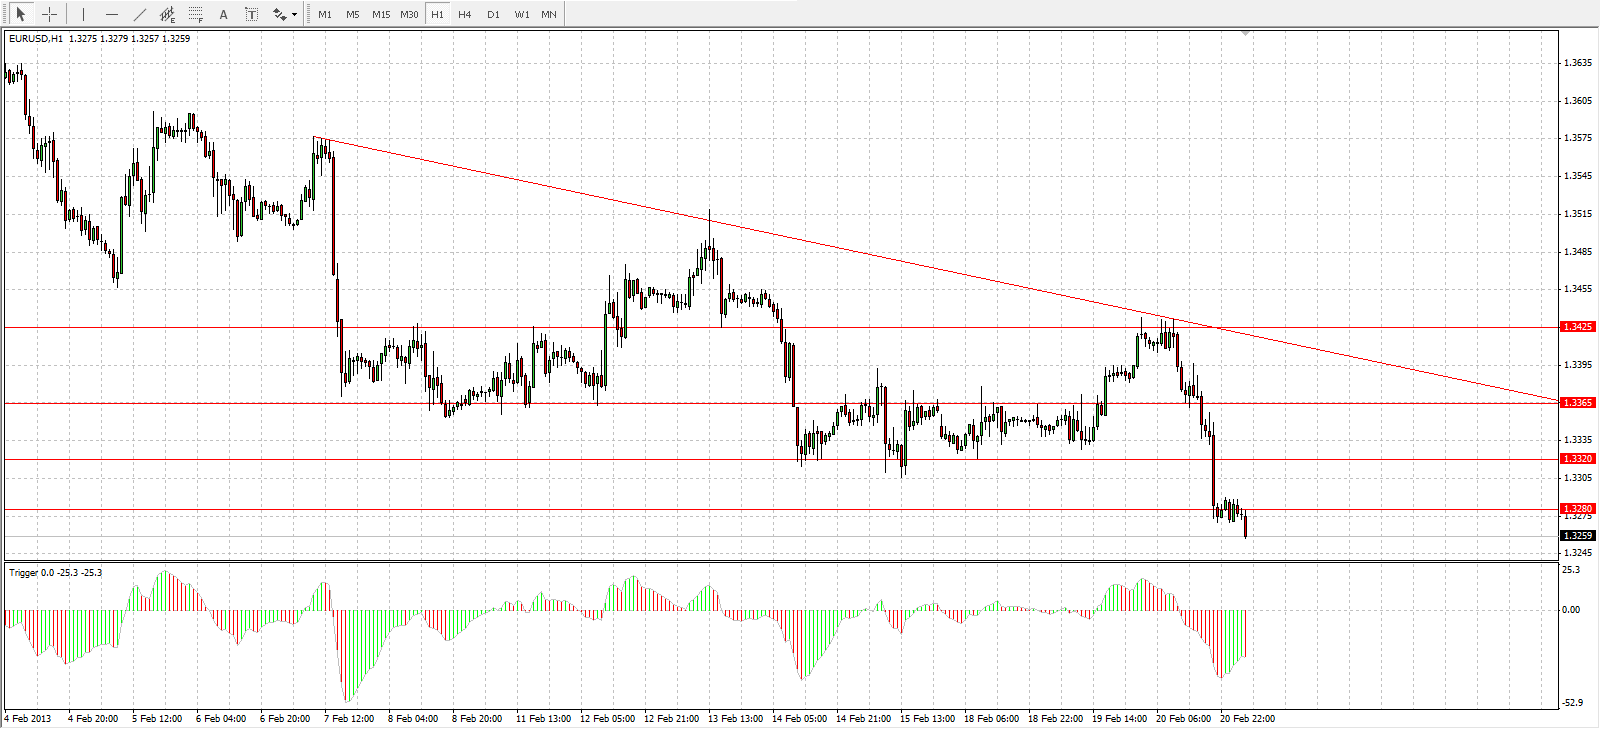Pick the Text (A) drawing tool

(223, 14)
